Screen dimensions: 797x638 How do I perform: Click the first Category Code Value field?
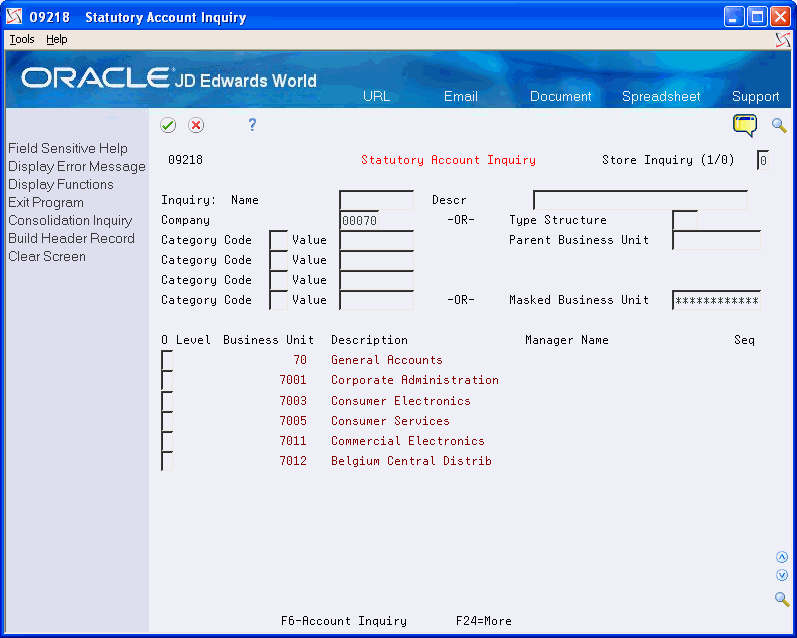tap(376, 240)
